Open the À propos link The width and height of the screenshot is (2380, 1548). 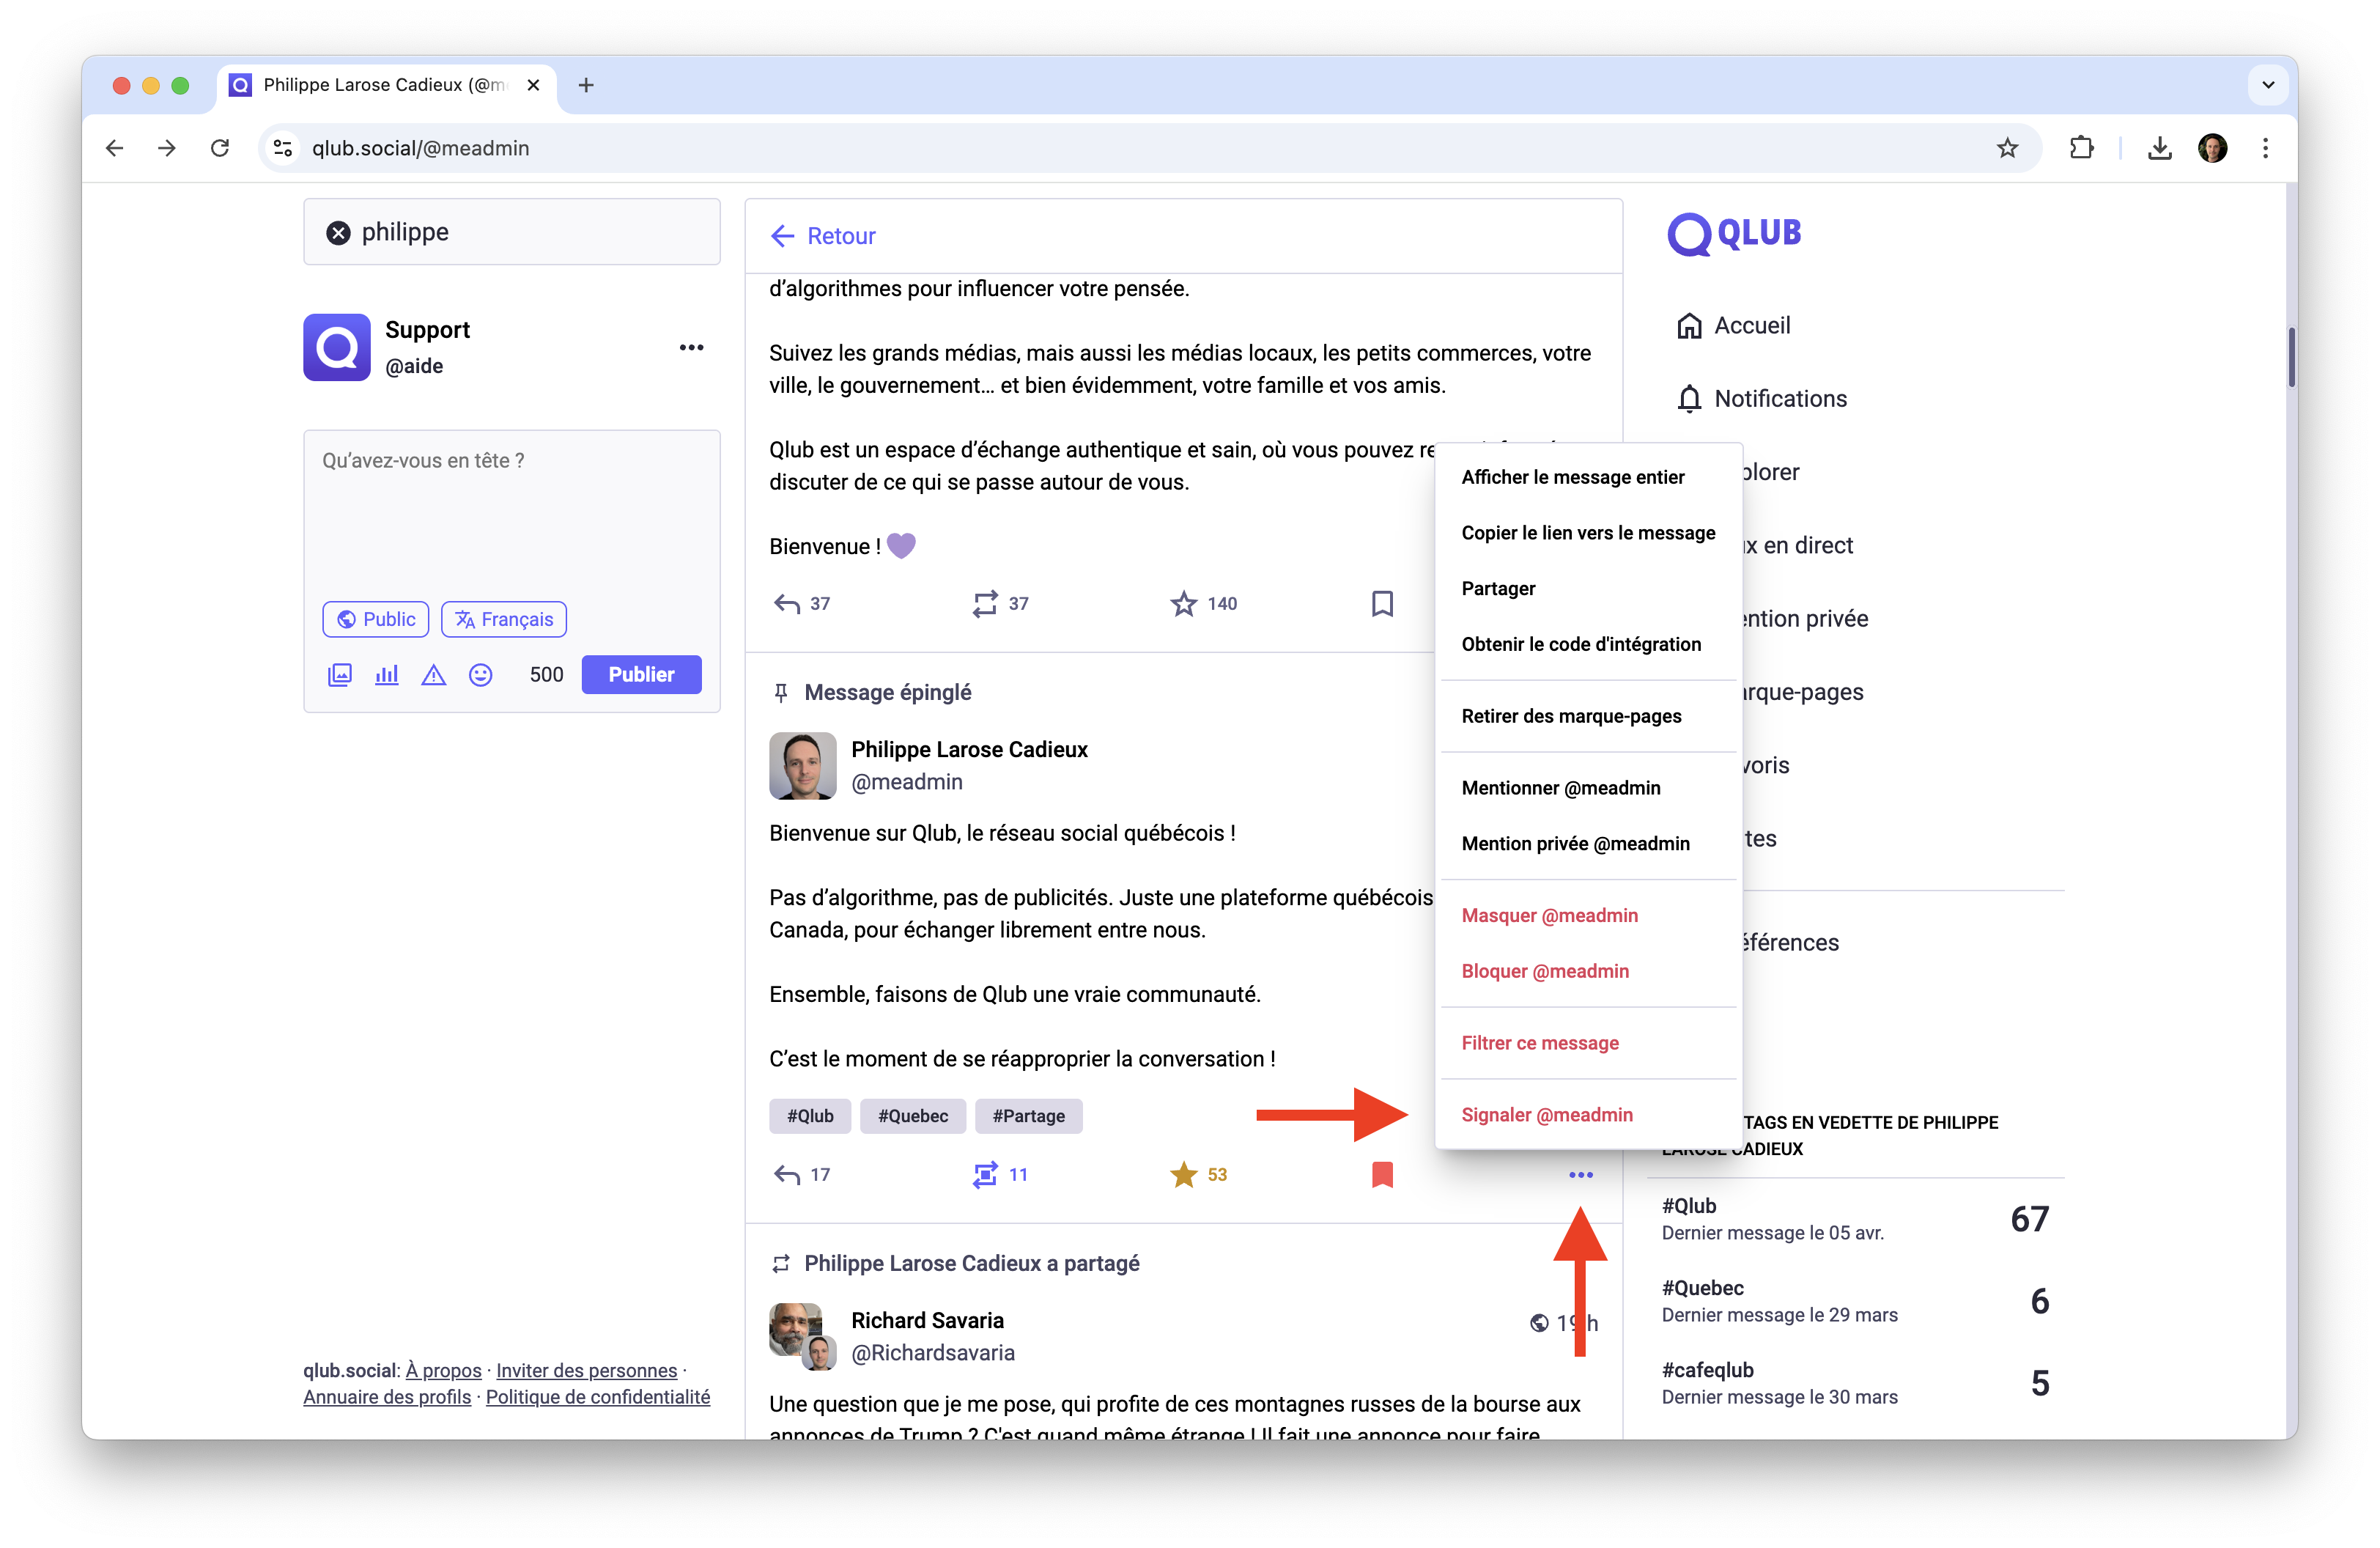443,1370
